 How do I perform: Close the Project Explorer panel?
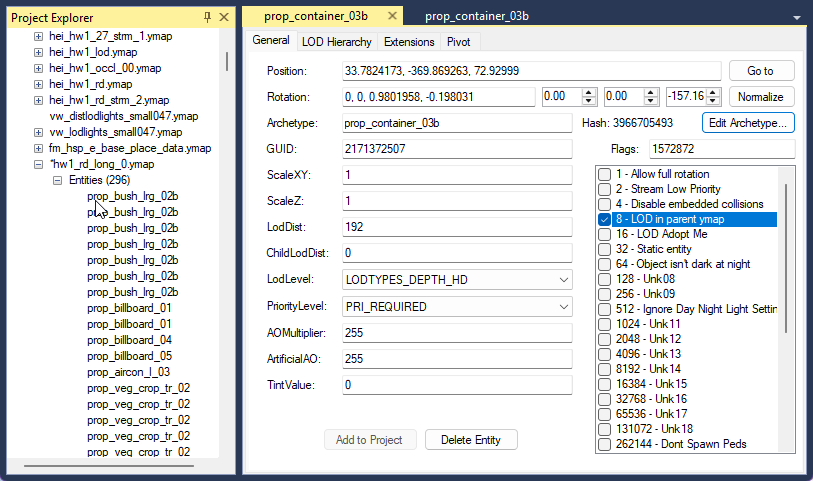[x=224, y=17]
